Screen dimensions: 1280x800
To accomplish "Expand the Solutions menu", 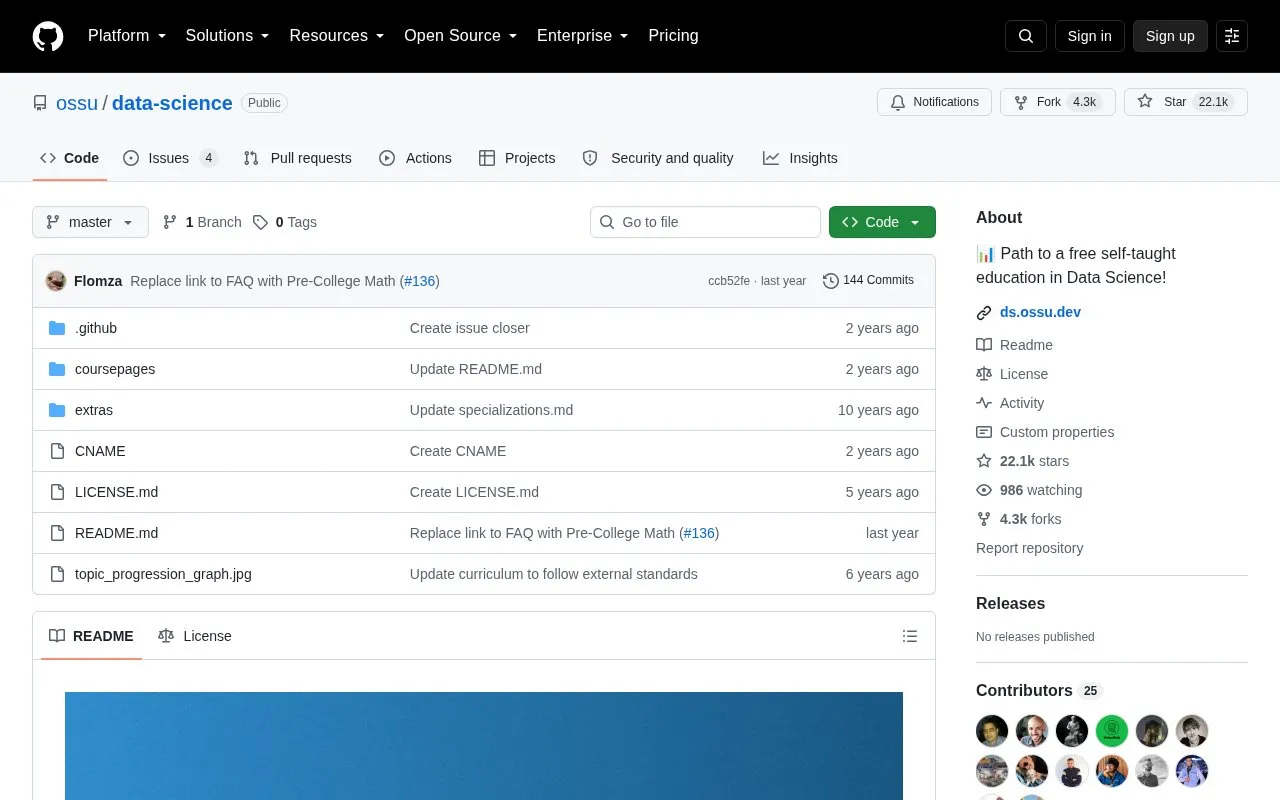I will [228, 36].
